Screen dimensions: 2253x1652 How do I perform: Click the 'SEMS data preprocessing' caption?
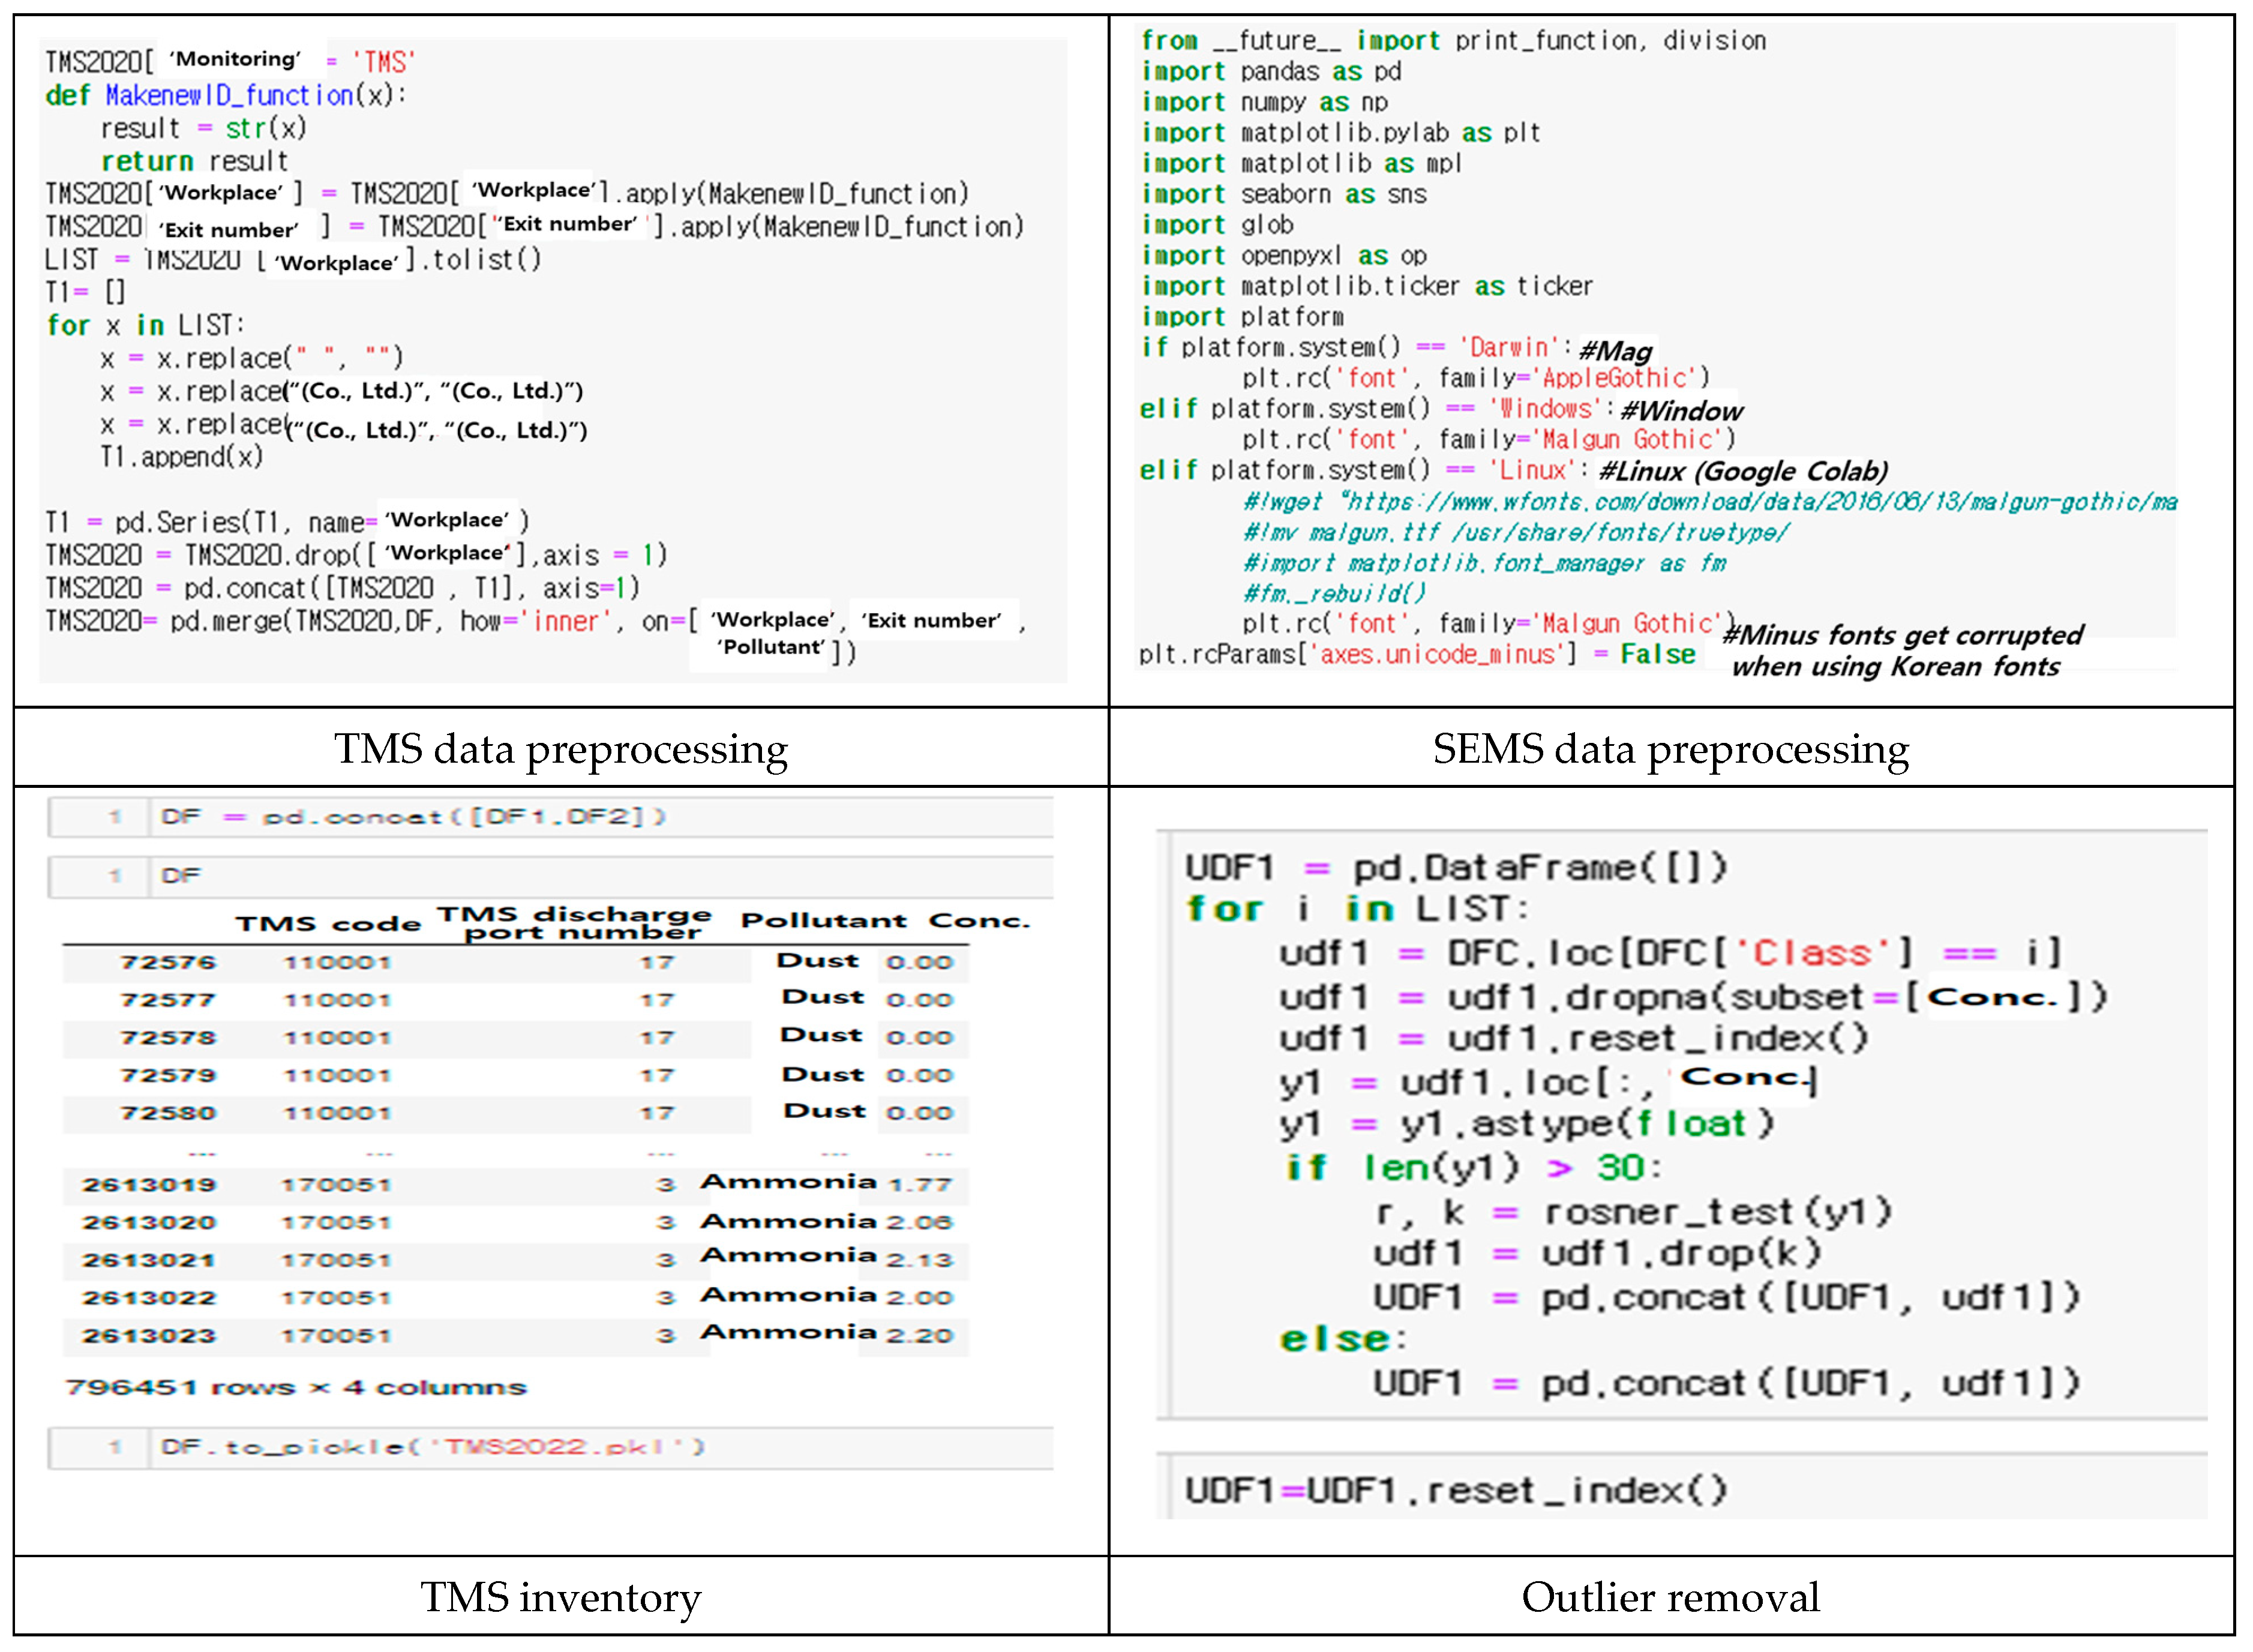point(1670,749)
